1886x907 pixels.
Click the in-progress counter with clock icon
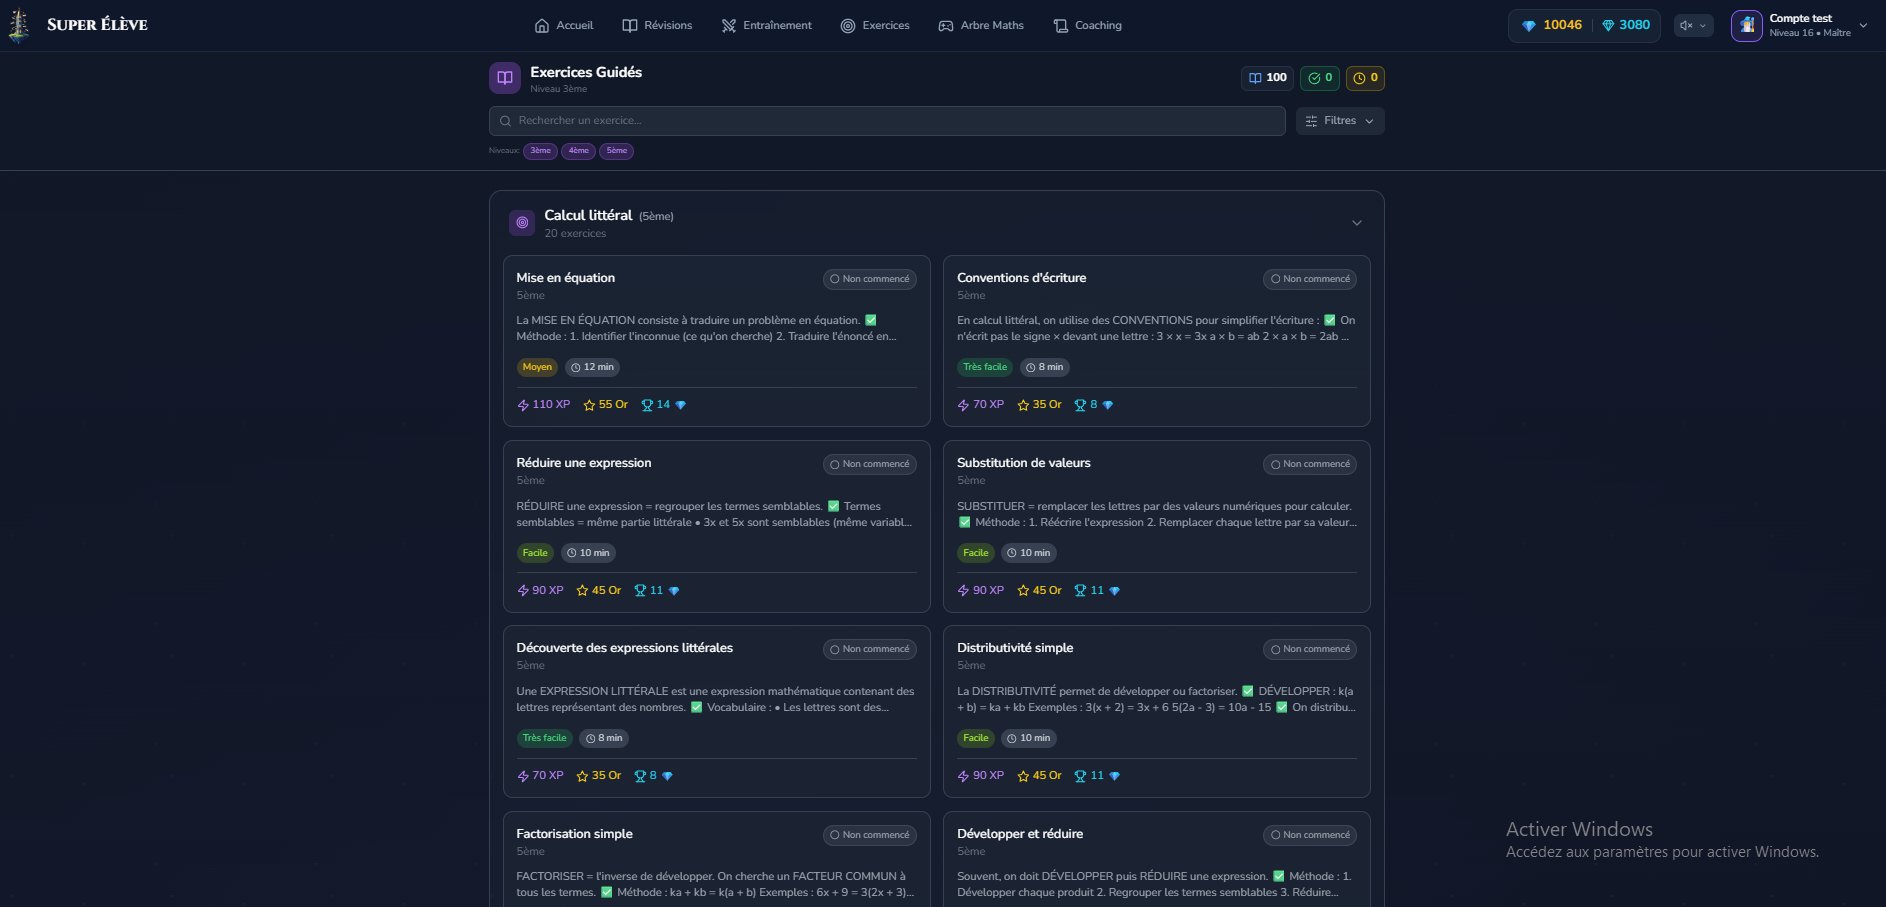[1365, 78]
